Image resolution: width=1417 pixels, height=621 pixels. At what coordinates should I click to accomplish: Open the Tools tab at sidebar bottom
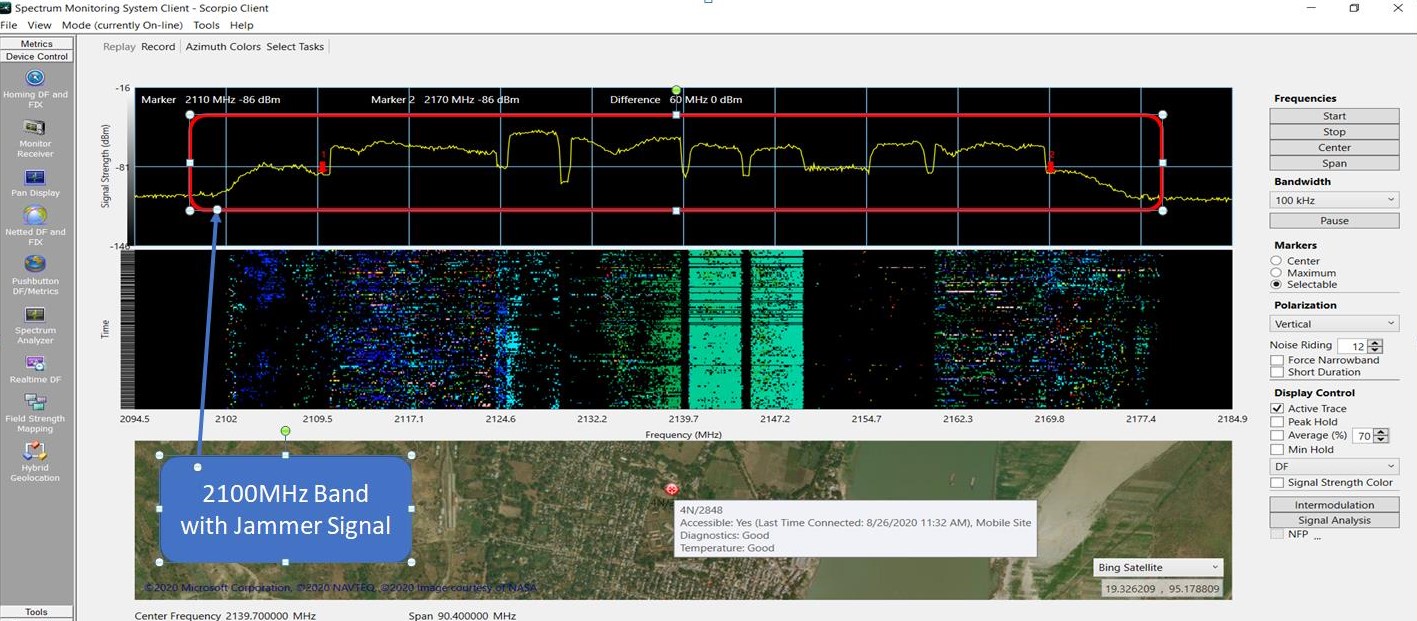(36, 611)
